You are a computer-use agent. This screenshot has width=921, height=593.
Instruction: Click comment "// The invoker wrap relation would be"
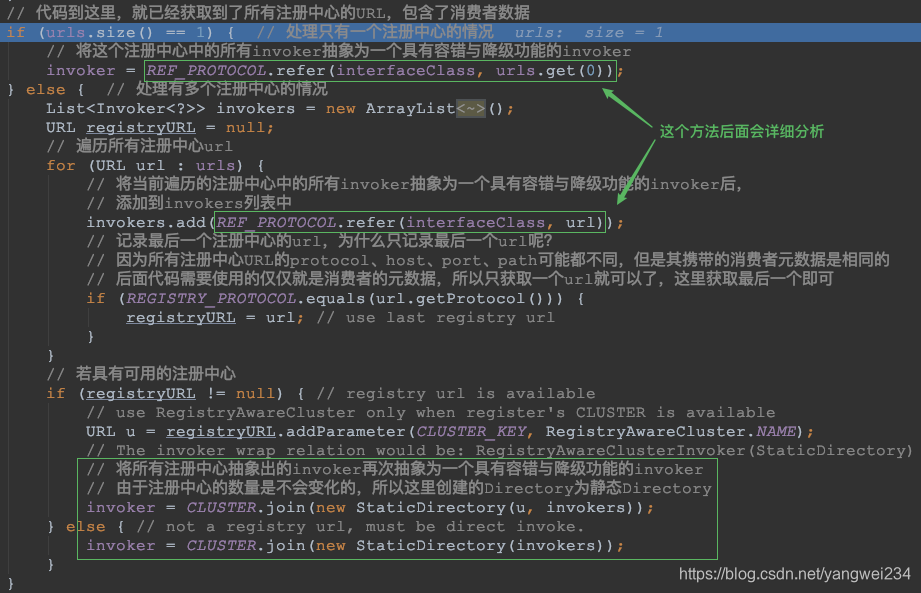pos(499,450)
